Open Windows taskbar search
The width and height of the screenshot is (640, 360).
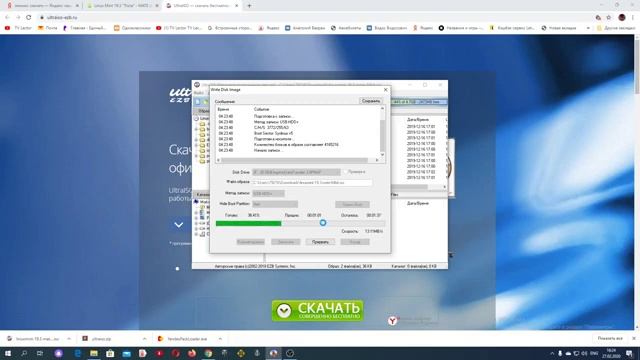(x=24, y=353)
